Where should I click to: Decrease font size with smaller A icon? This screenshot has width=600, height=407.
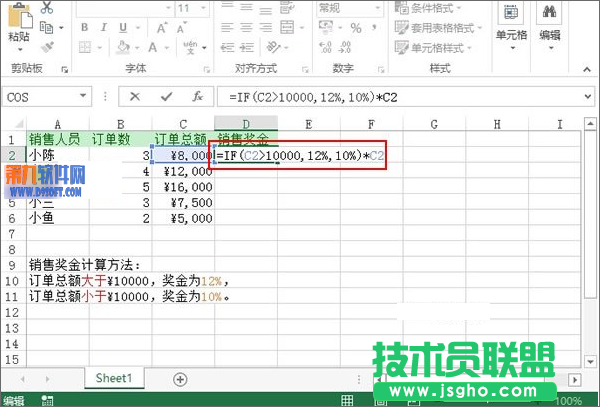point(182,28)
